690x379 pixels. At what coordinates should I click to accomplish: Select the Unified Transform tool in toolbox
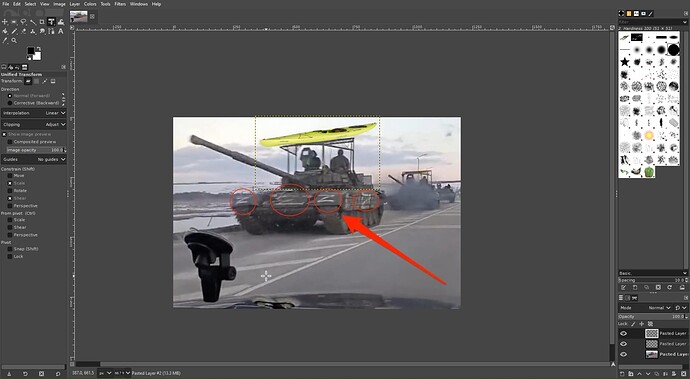pos(51,22)
